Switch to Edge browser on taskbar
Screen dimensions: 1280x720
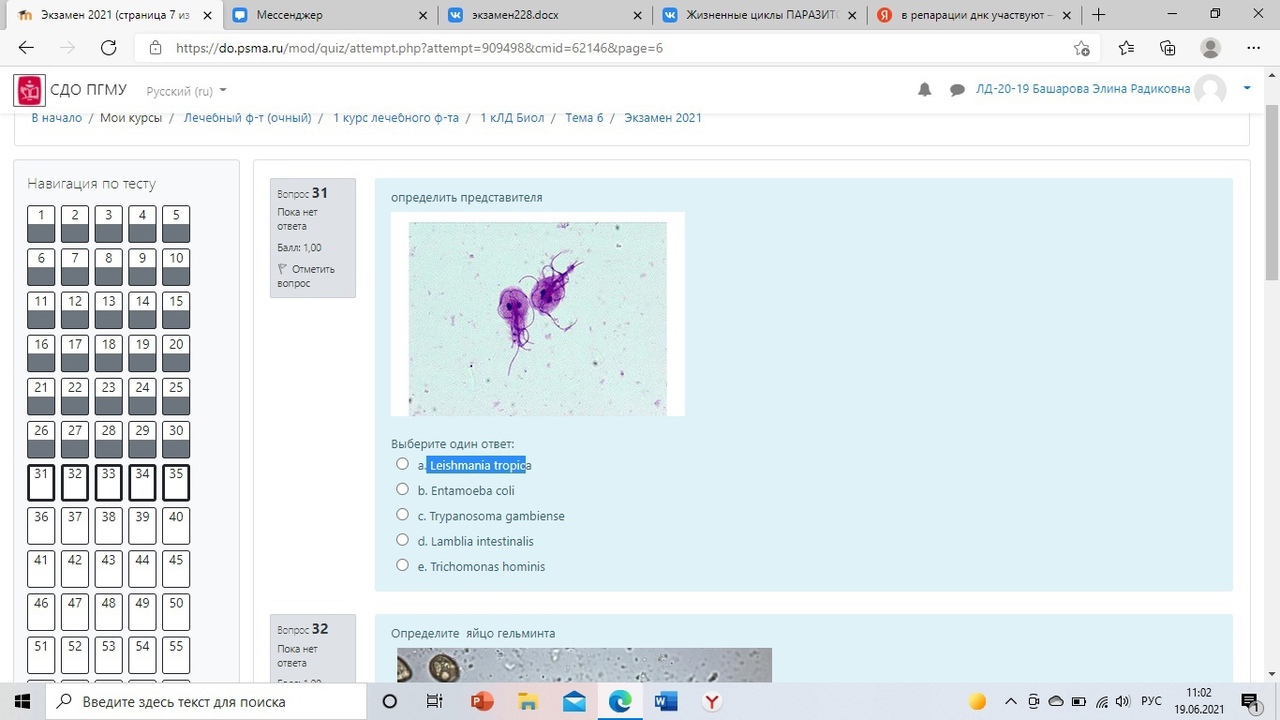(620, 701)
